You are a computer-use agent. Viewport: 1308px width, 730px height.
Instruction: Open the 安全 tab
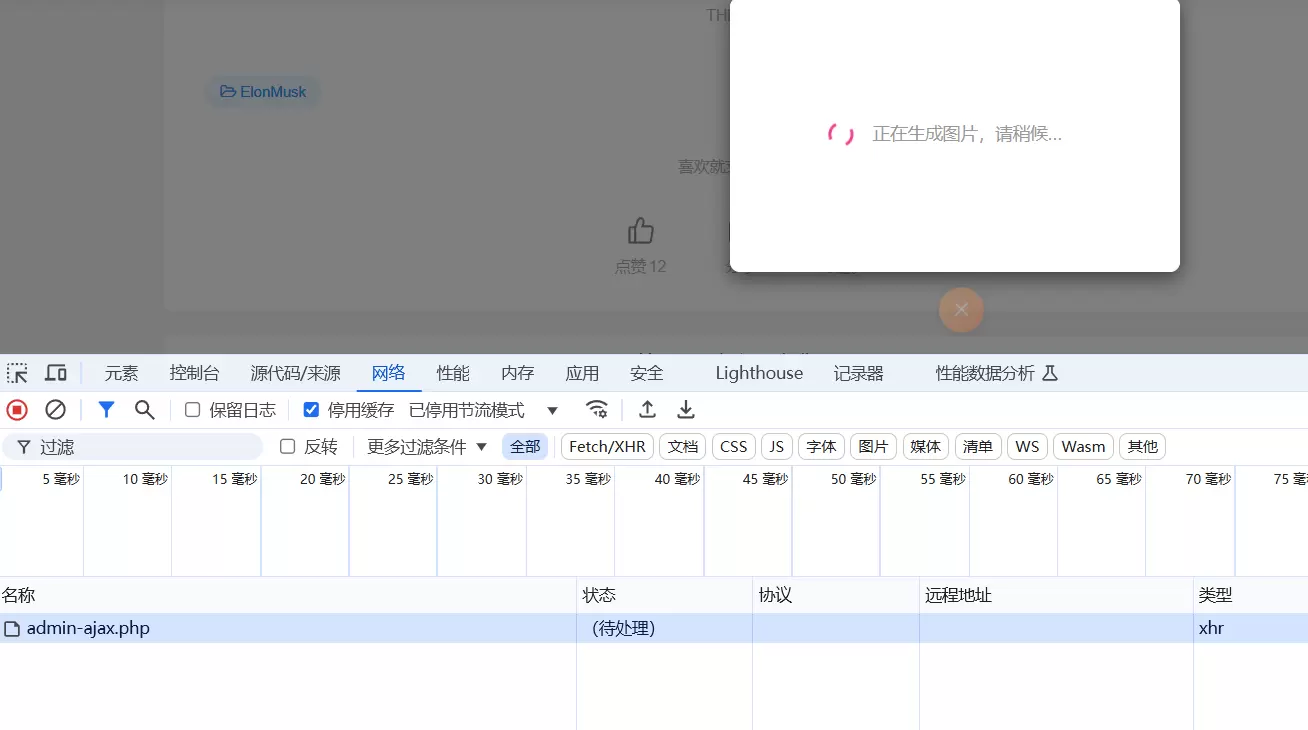coord(647,373)
